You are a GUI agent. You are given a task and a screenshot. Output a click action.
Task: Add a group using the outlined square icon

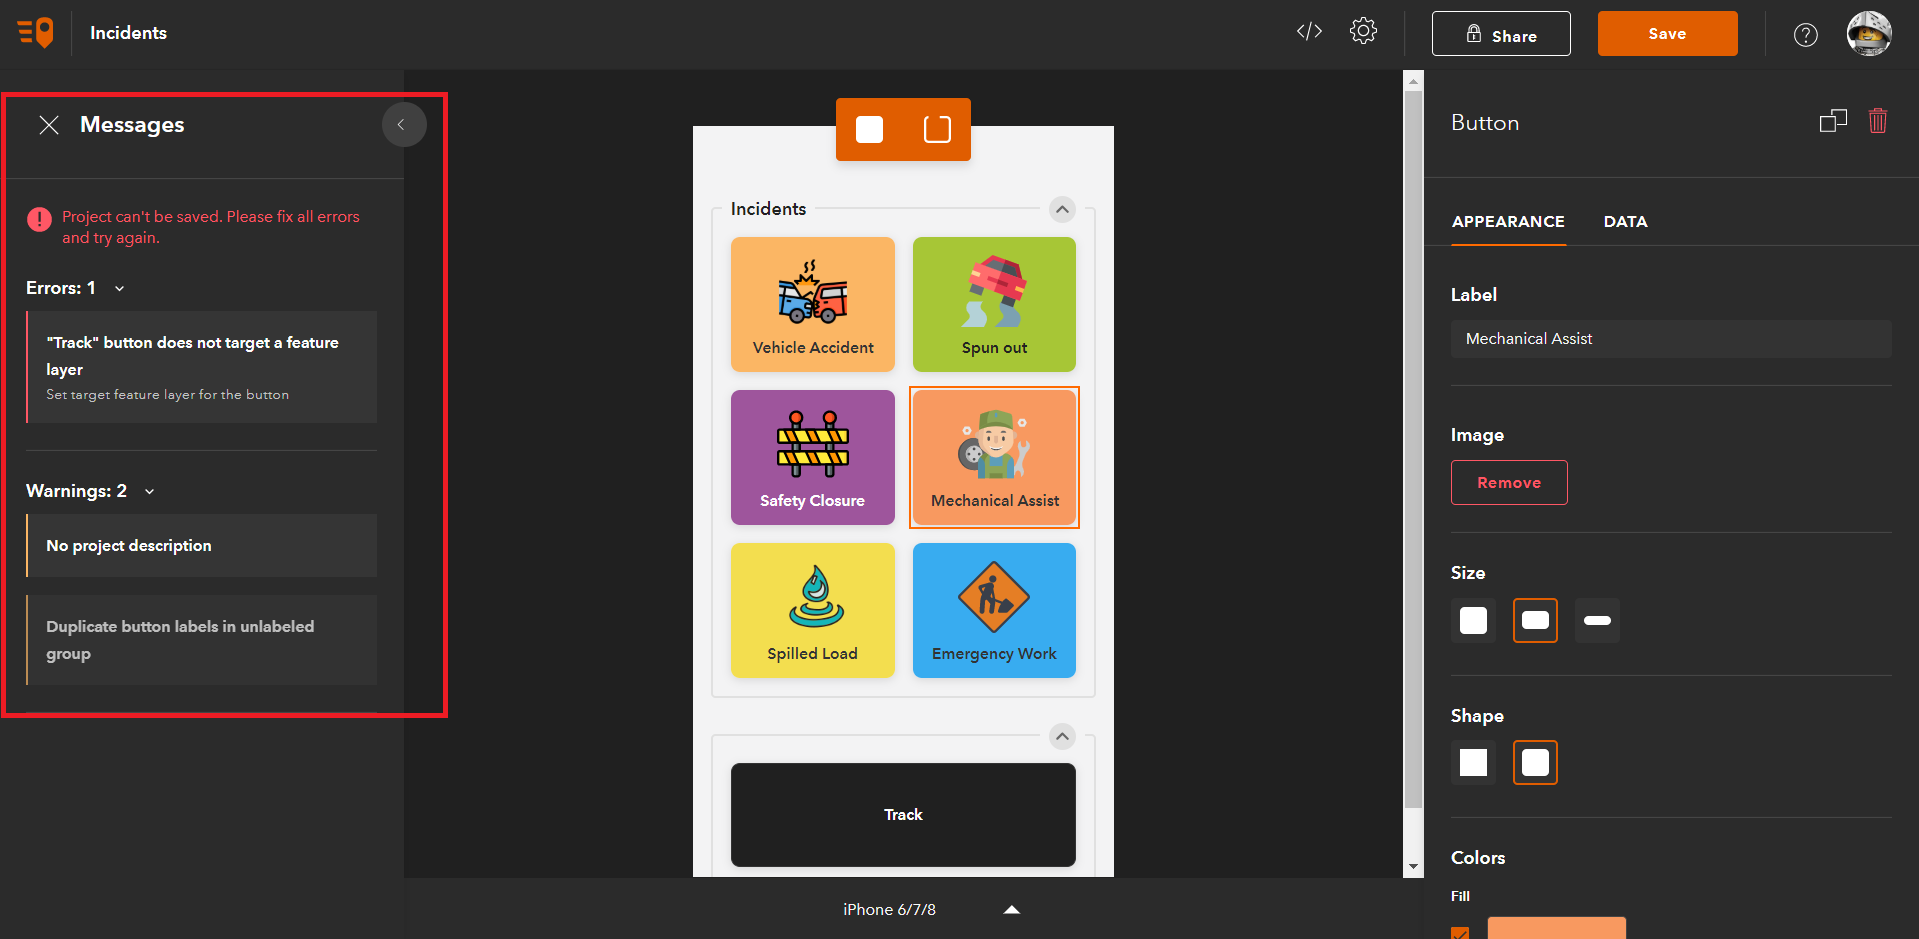936,129
